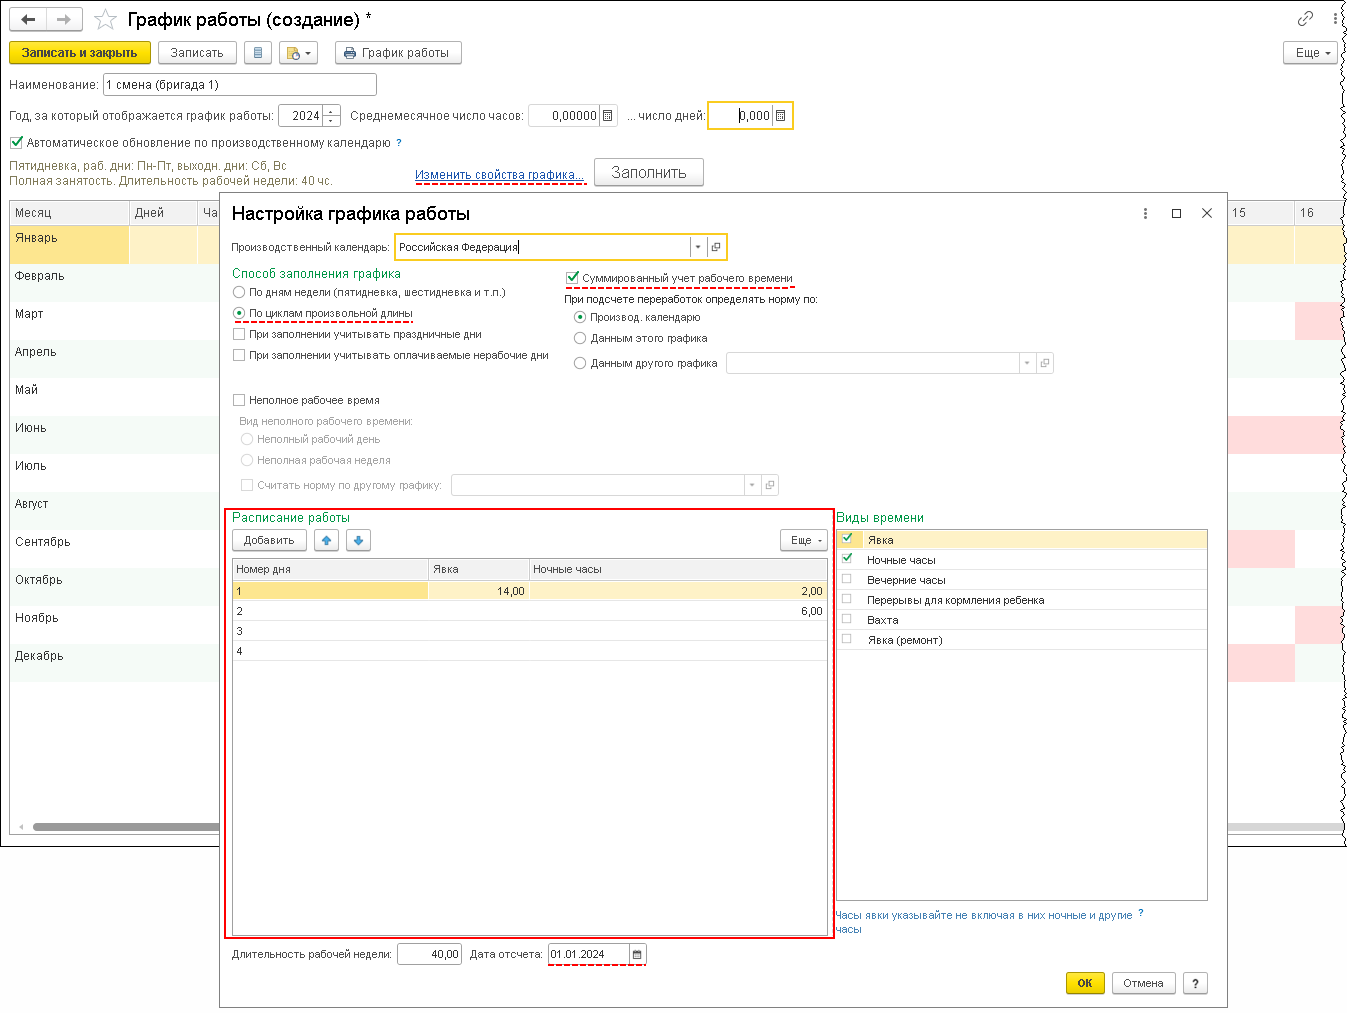Click the Наименование input field
This screenshot has width=1347, height=1013.
click(x=240, y=85)
